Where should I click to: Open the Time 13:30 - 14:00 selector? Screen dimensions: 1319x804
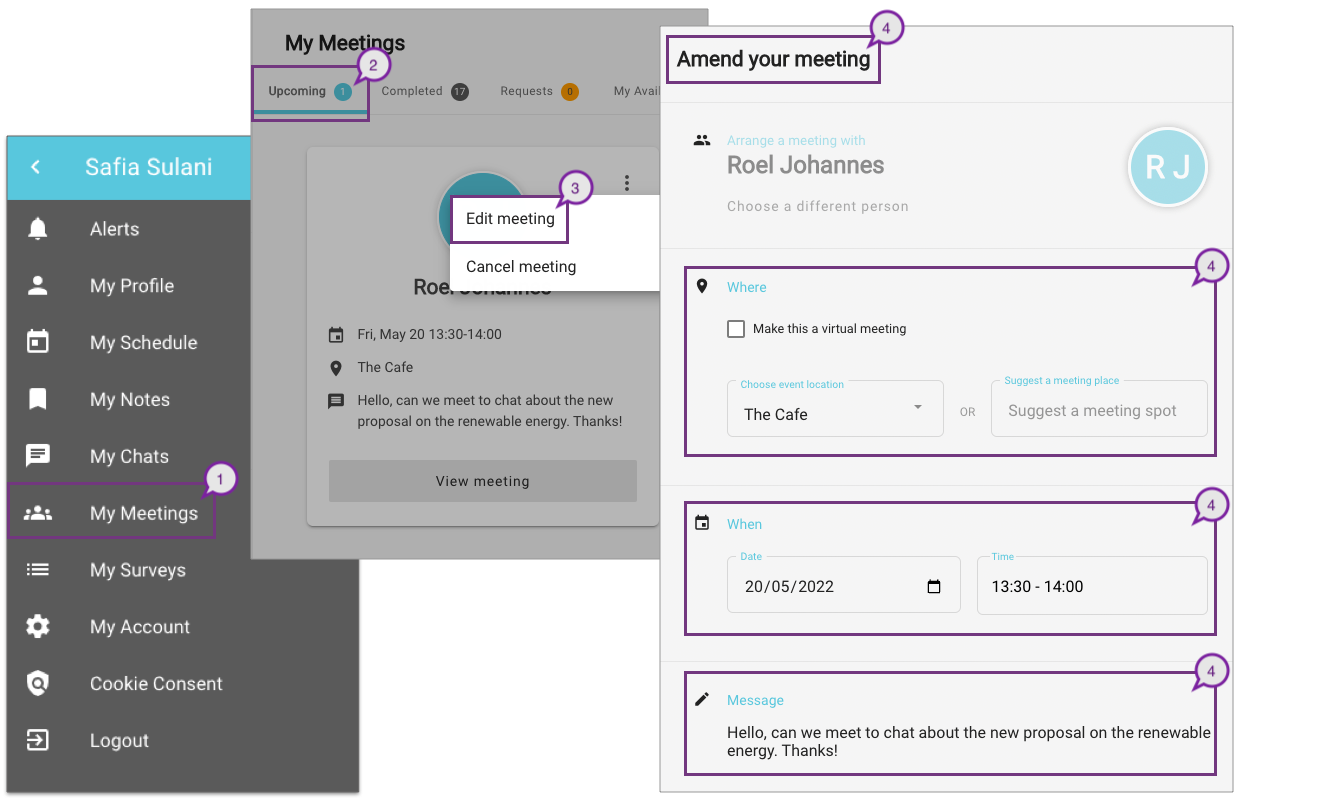[1091, 587]
